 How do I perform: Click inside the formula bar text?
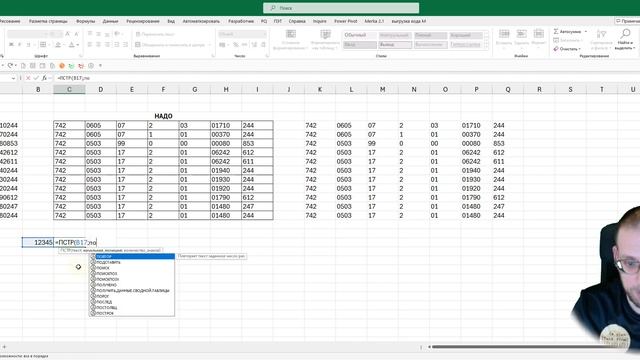tap(74, 78)
